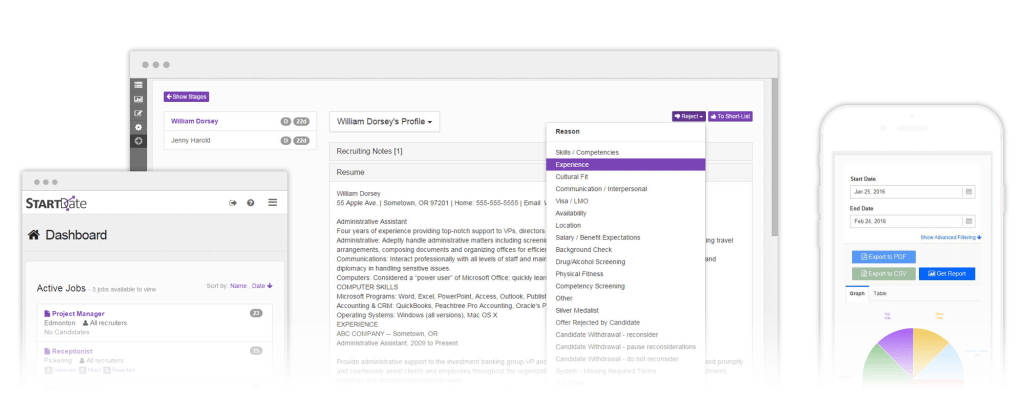The height and width of the screenshot is (395, 1024).
Task: Click the circled arrow icon in sidebar
Action: coord(138,141)
